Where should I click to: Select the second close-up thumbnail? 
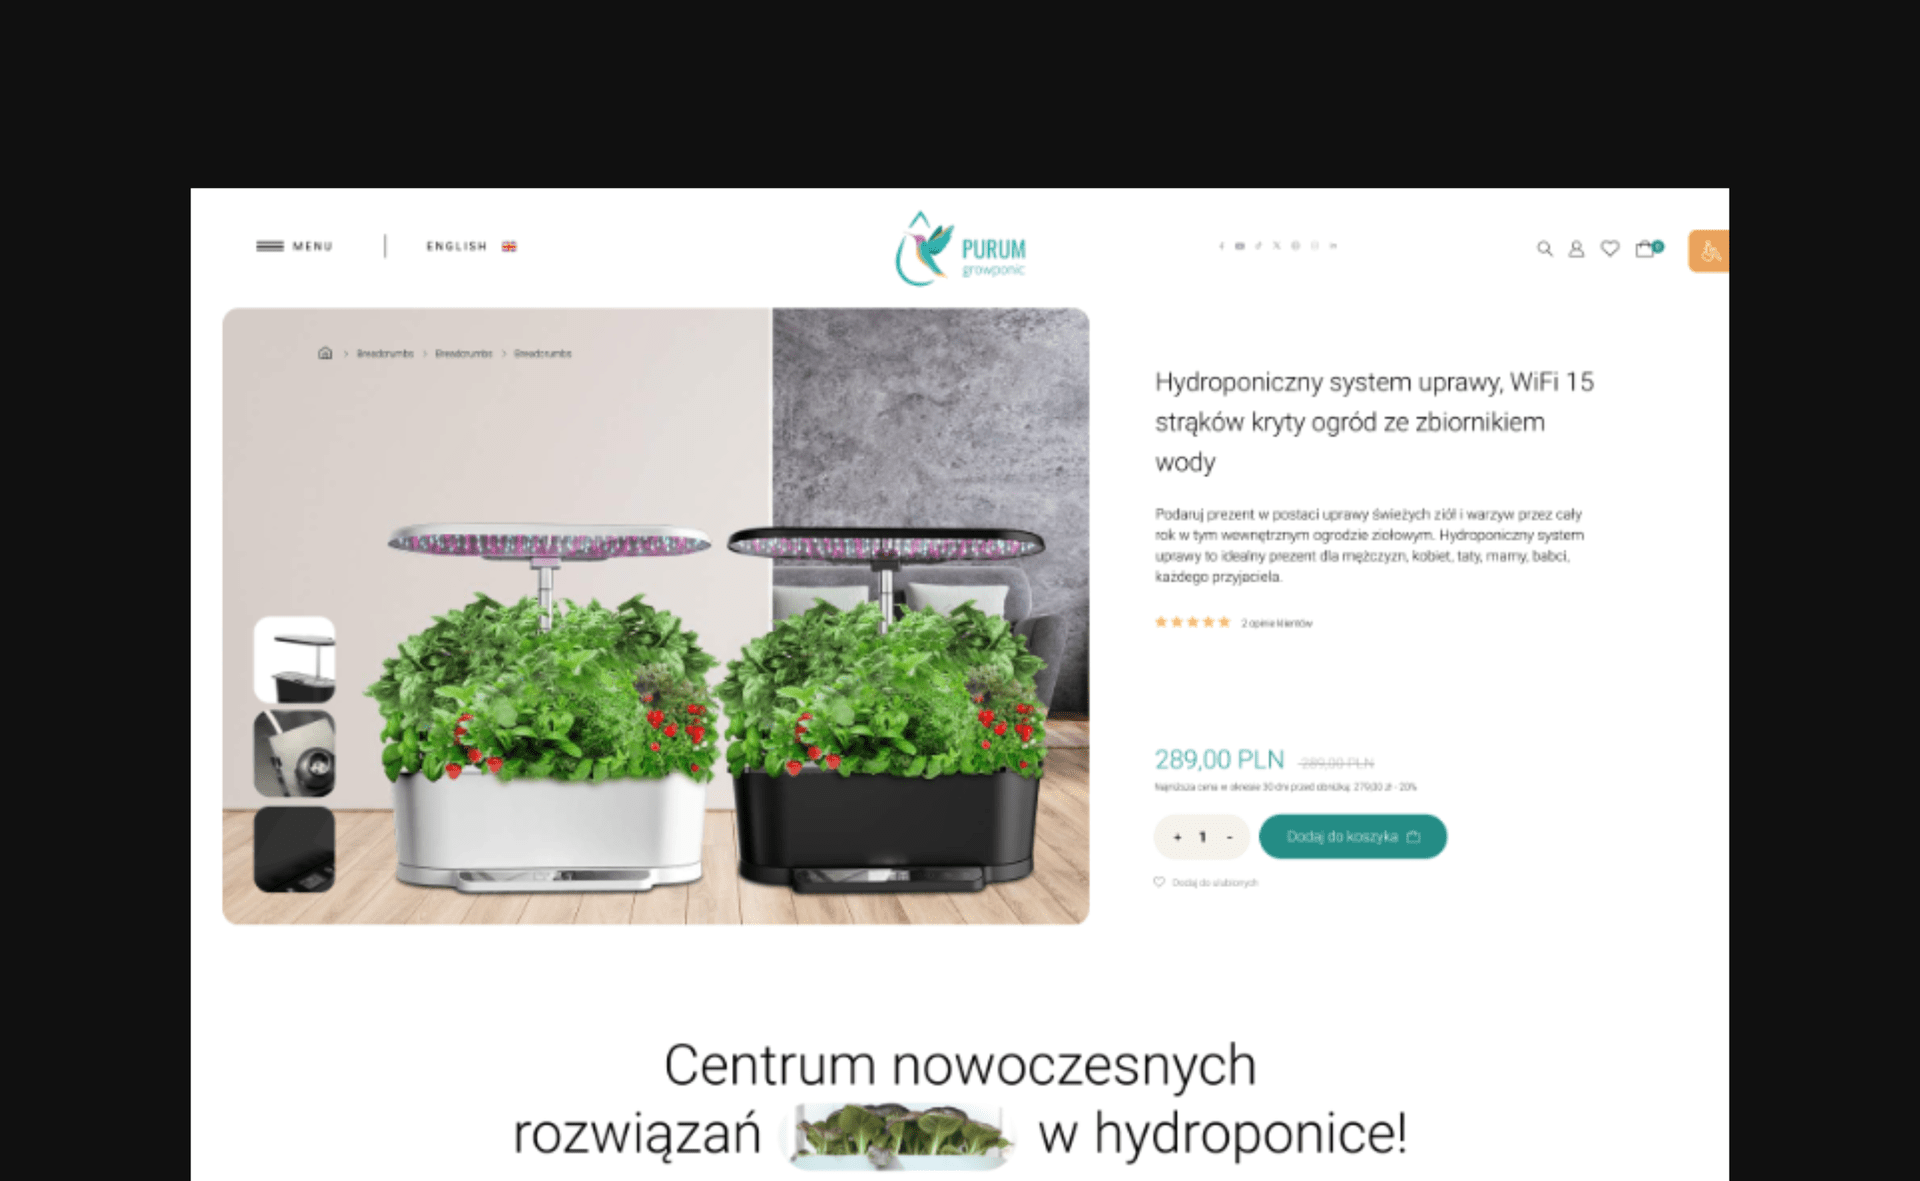pyautogui.click(x=294, y=754)
